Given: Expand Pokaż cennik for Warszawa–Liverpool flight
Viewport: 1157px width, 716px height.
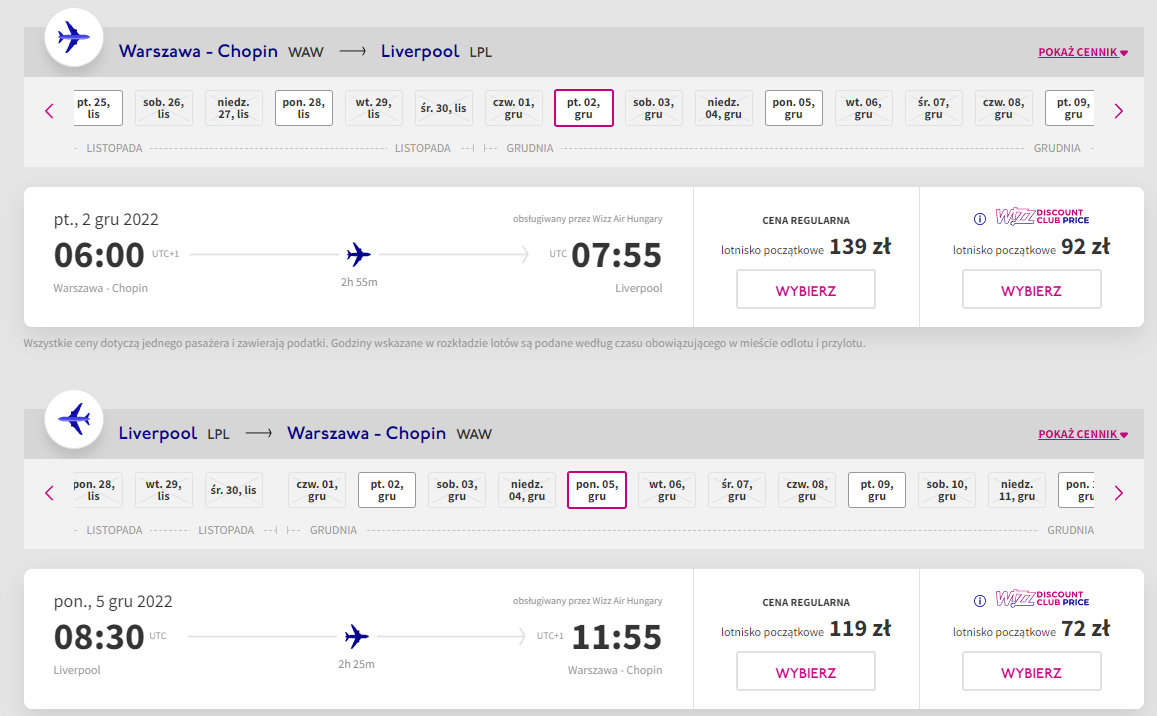Looking at the screenshot, I should [x=1082, y=52].
